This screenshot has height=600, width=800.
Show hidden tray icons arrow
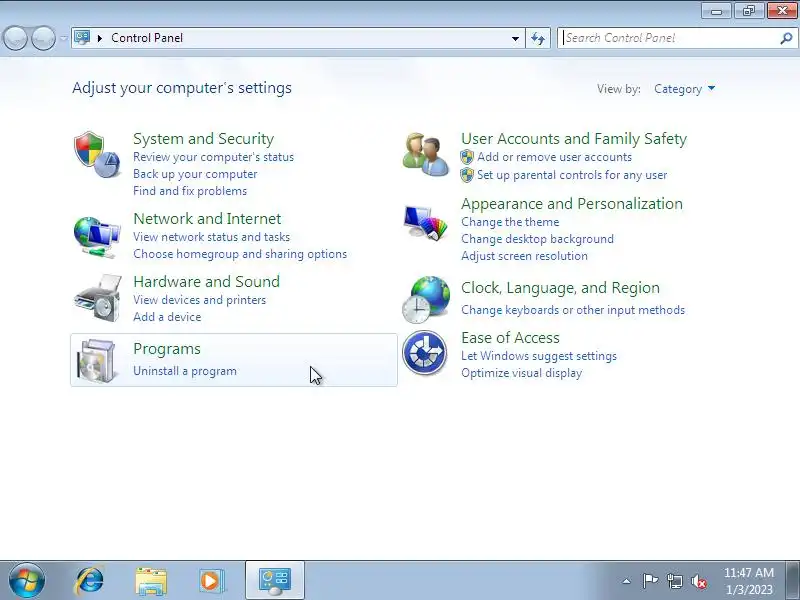click(627, 581)
